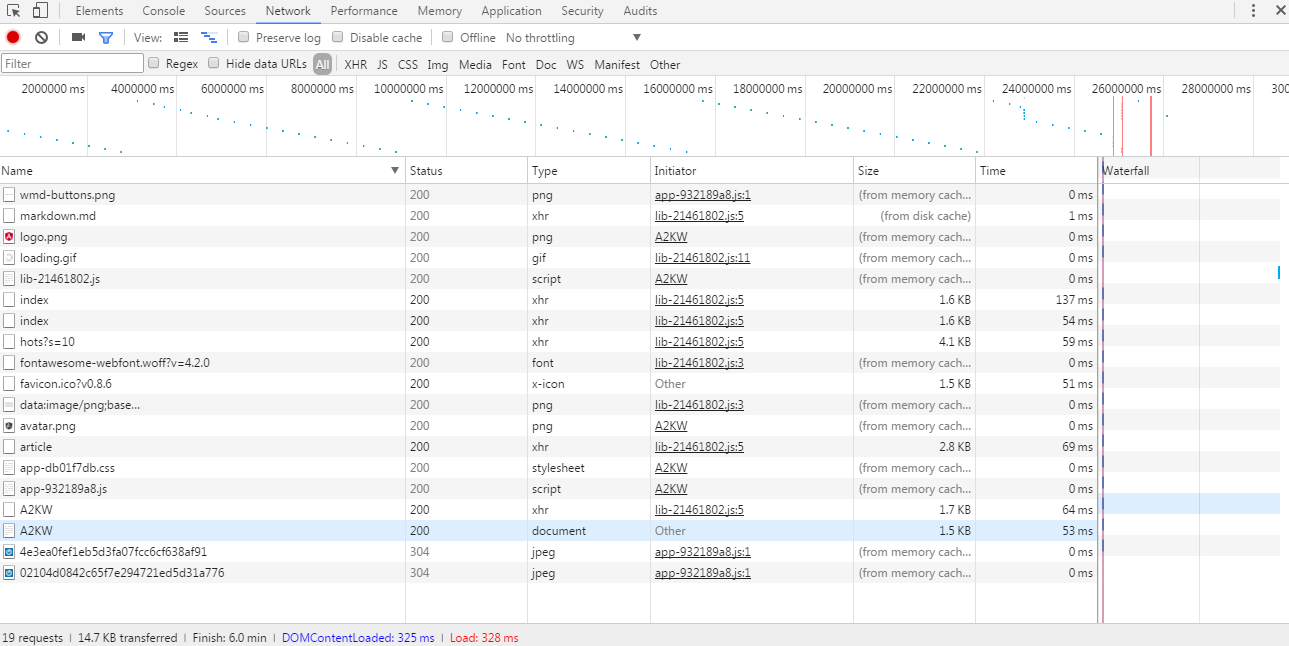Open lib-21461802.js:11 initiator link
Screen dimensions: 1289x646
click(703, 258)
